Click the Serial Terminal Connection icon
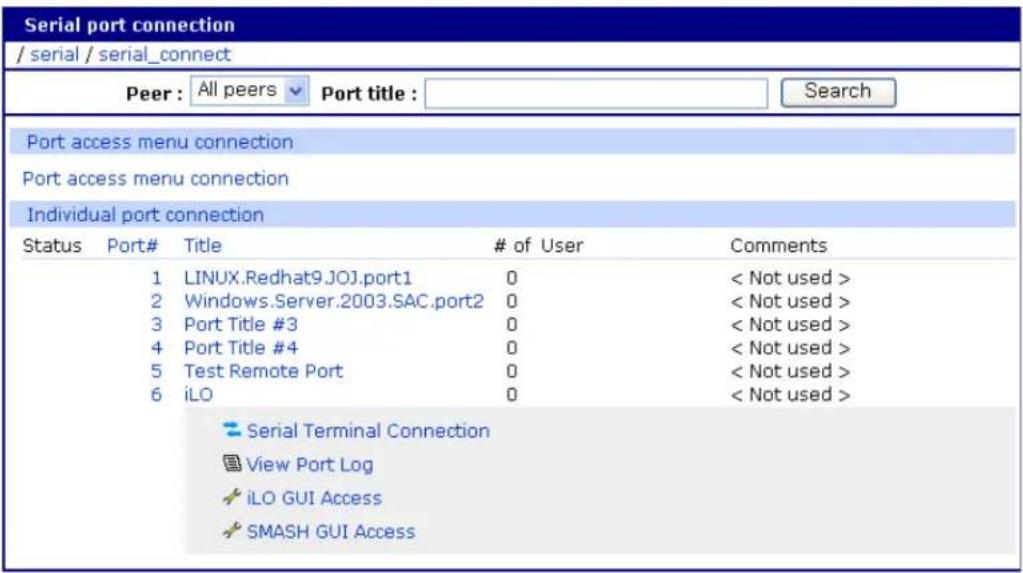This screenshot has width=1023, height=573. [x=231, y=429]
